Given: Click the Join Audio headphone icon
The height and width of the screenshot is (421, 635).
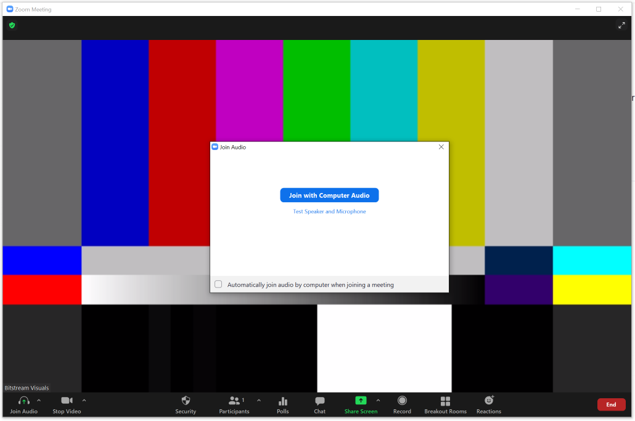Looking at the screenshot, I should click(x=23, y=401).
